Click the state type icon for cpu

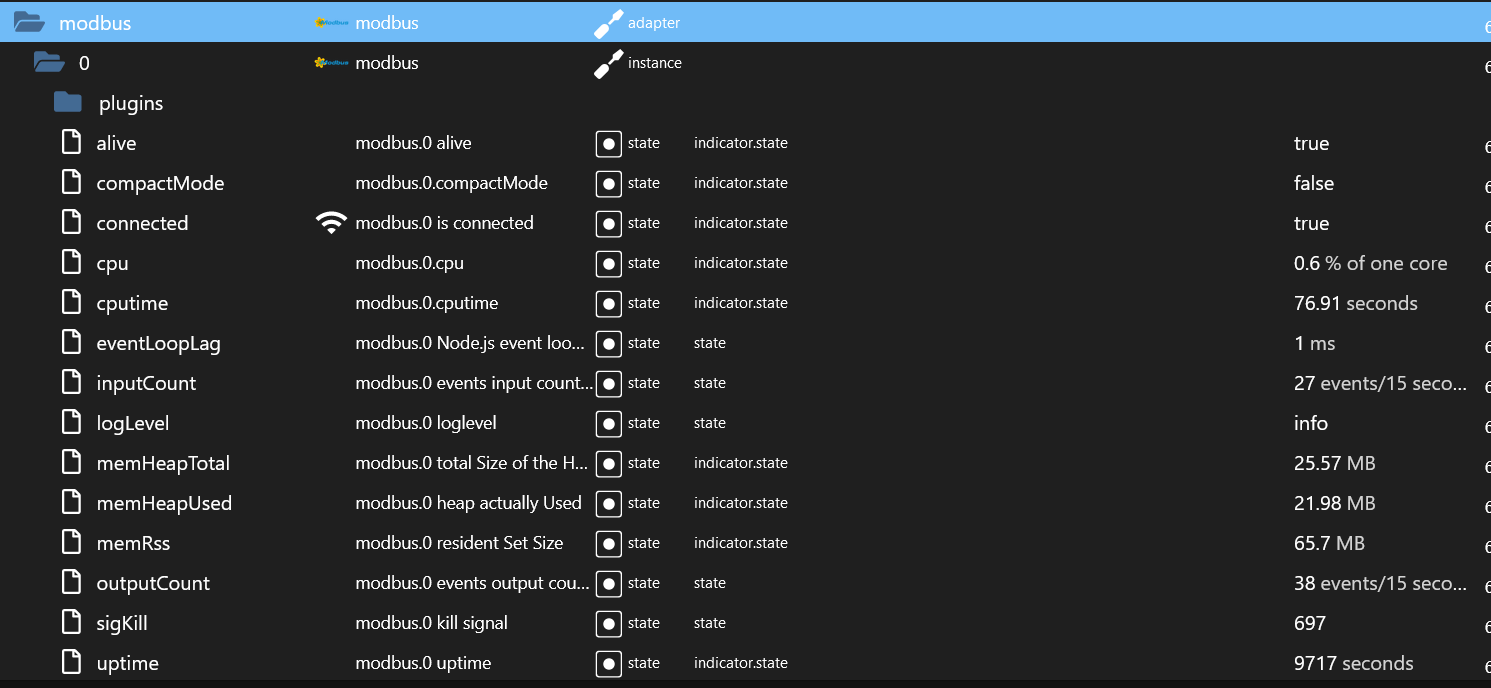(608, 263)
